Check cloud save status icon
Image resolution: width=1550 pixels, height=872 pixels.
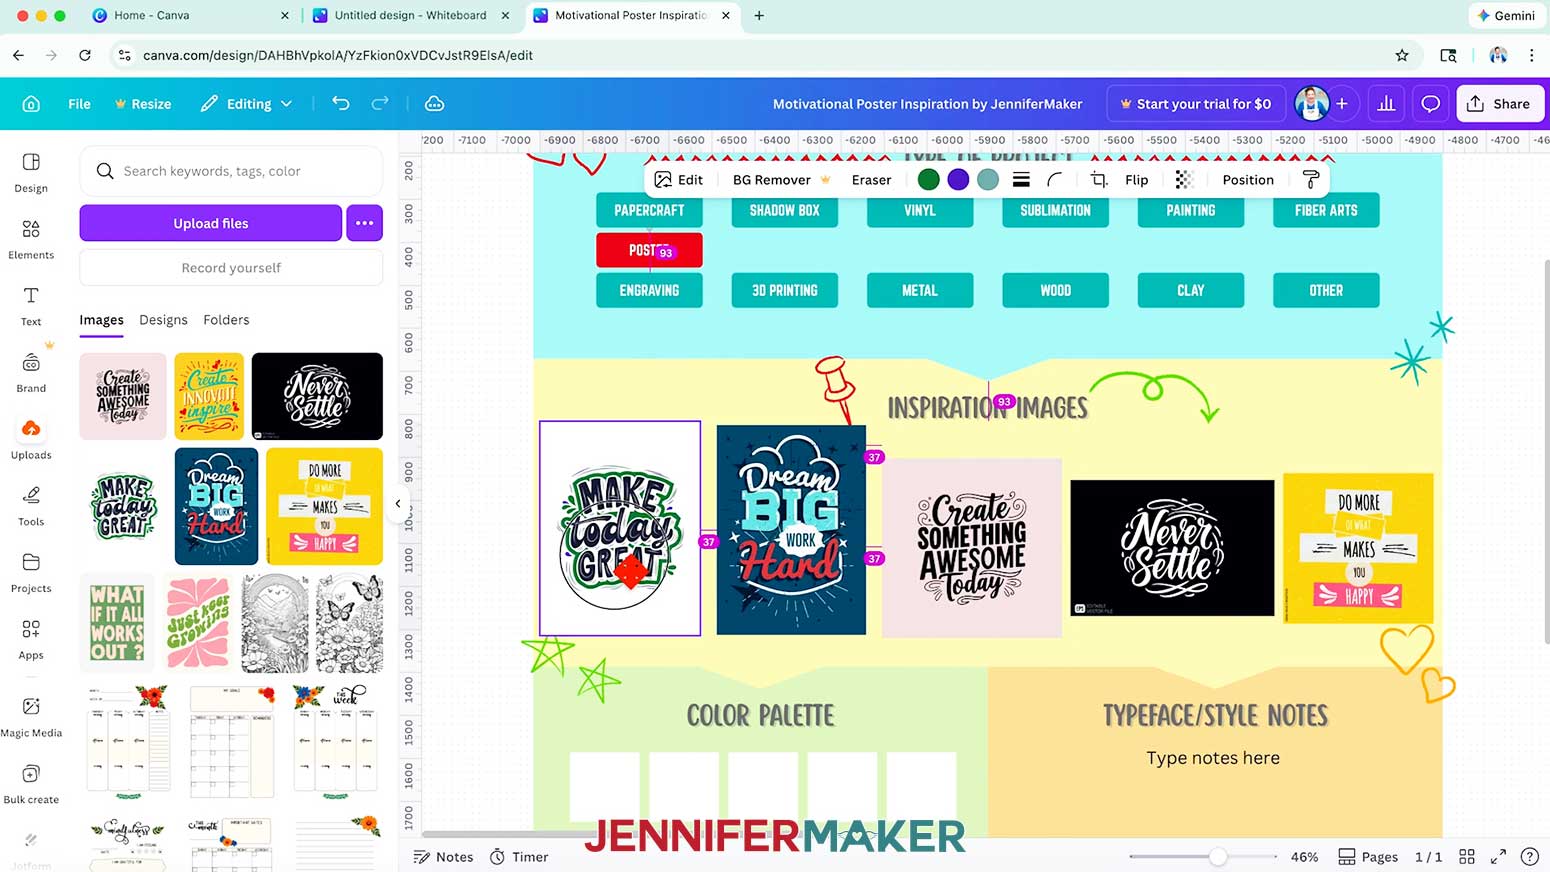click(434, 104)
